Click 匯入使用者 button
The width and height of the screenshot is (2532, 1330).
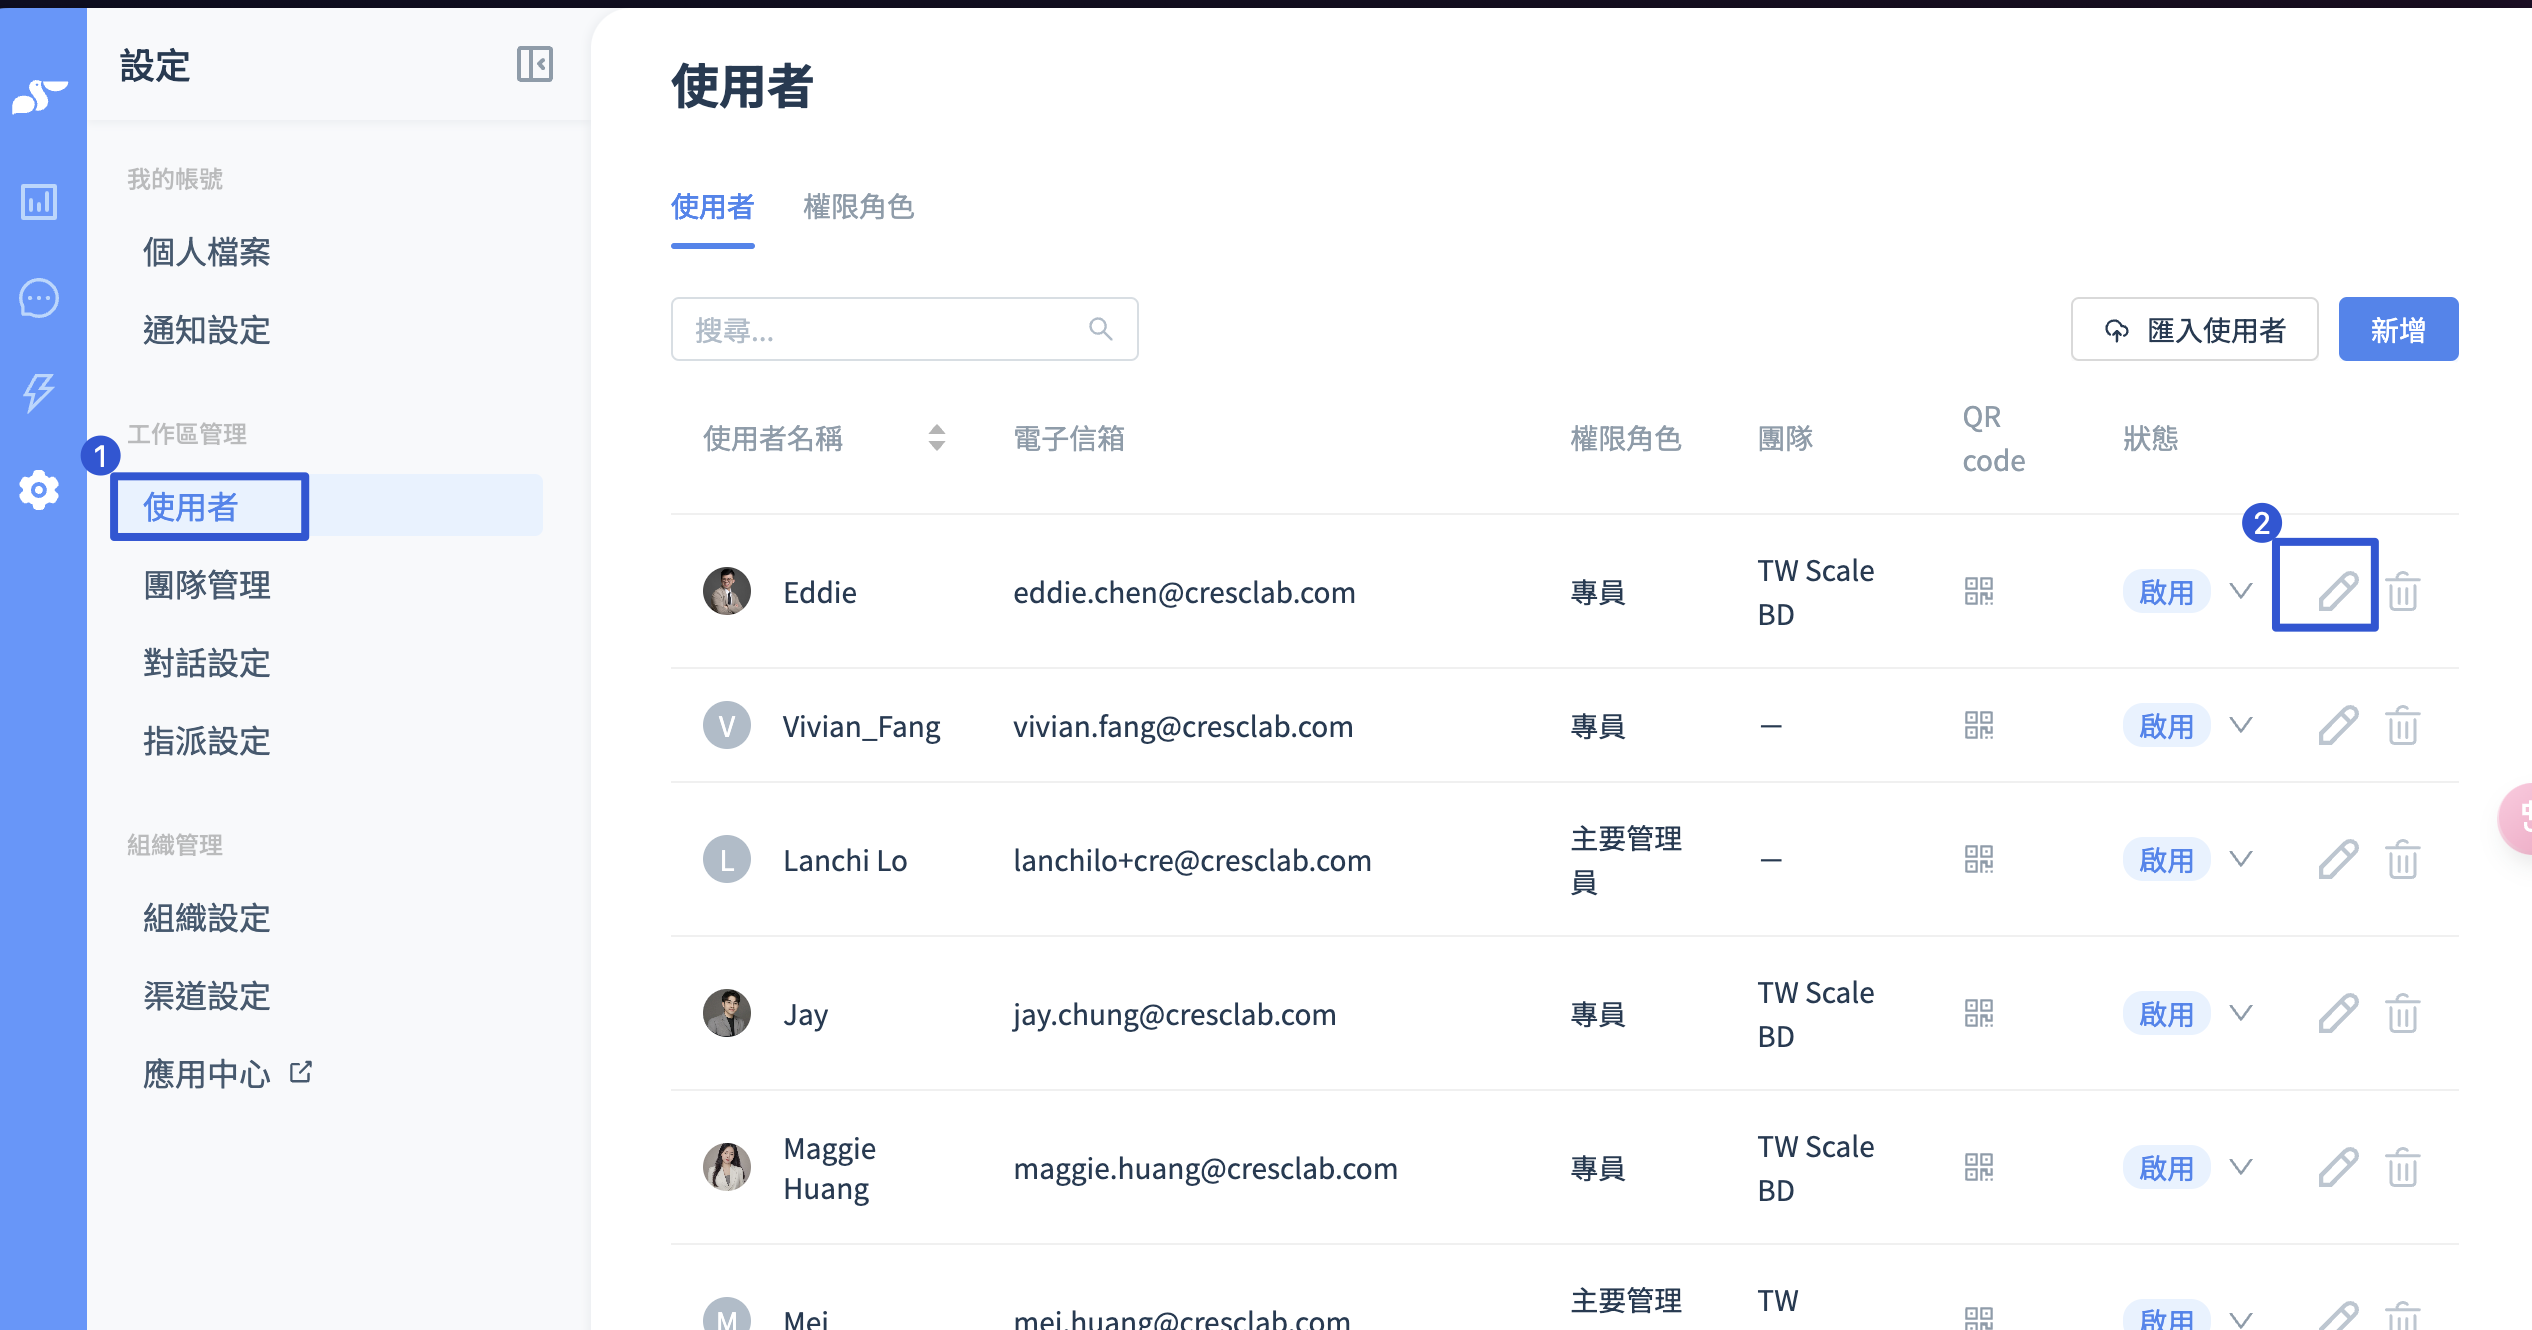click(x=2194, y=329)
